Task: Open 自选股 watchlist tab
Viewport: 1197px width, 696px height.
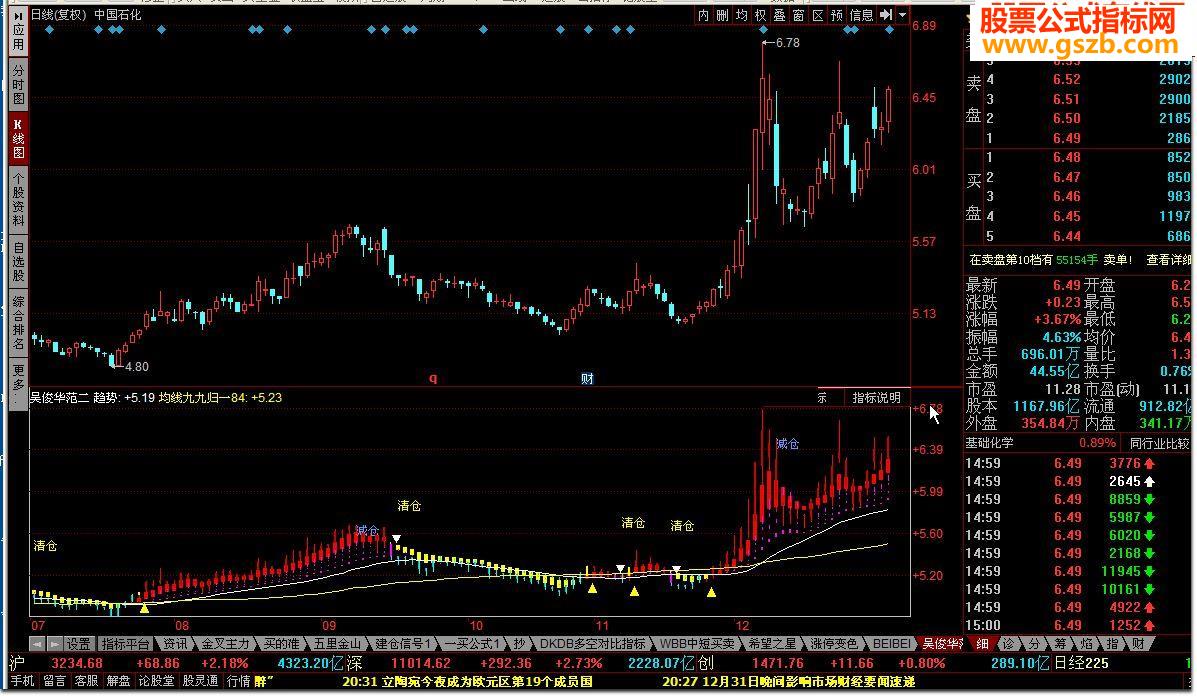Action: pyautogui.click(x=18, y=262)
